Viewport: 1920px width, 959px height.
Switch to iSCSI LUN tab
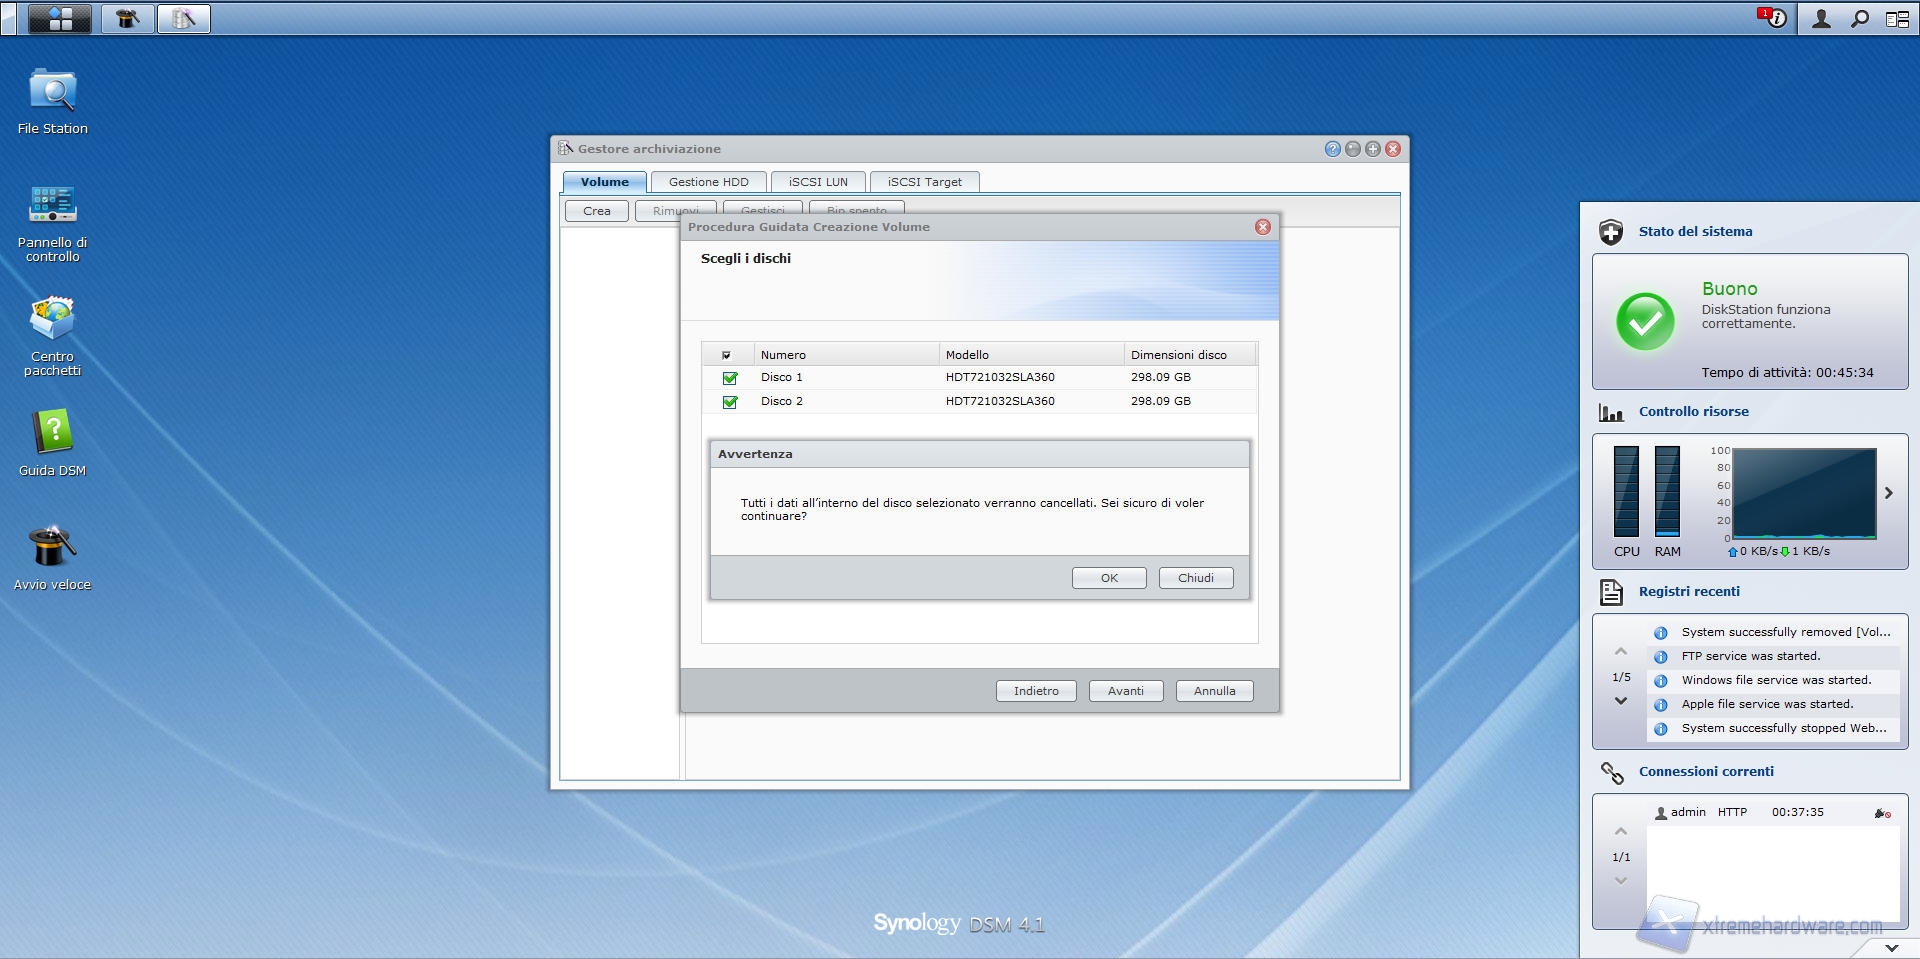(x=817, y=182)
